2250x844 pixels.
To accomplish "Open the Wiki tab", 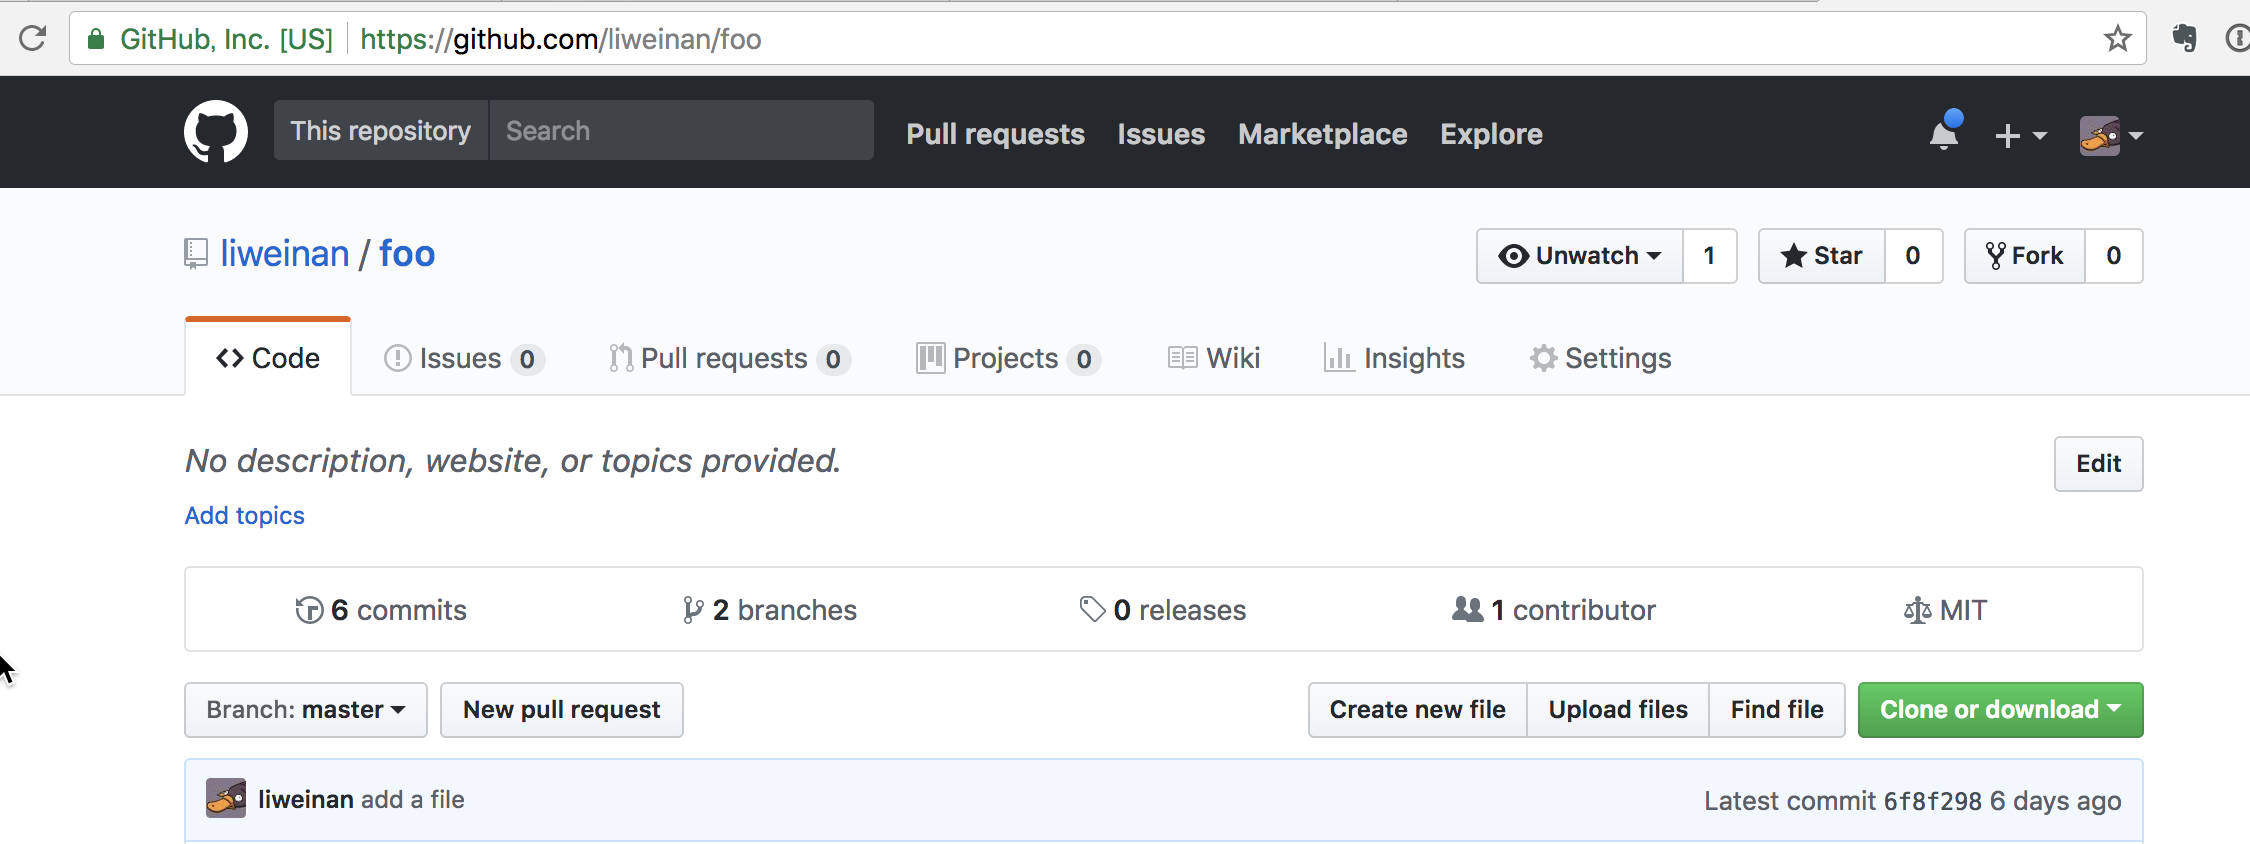I will 1214,358.
